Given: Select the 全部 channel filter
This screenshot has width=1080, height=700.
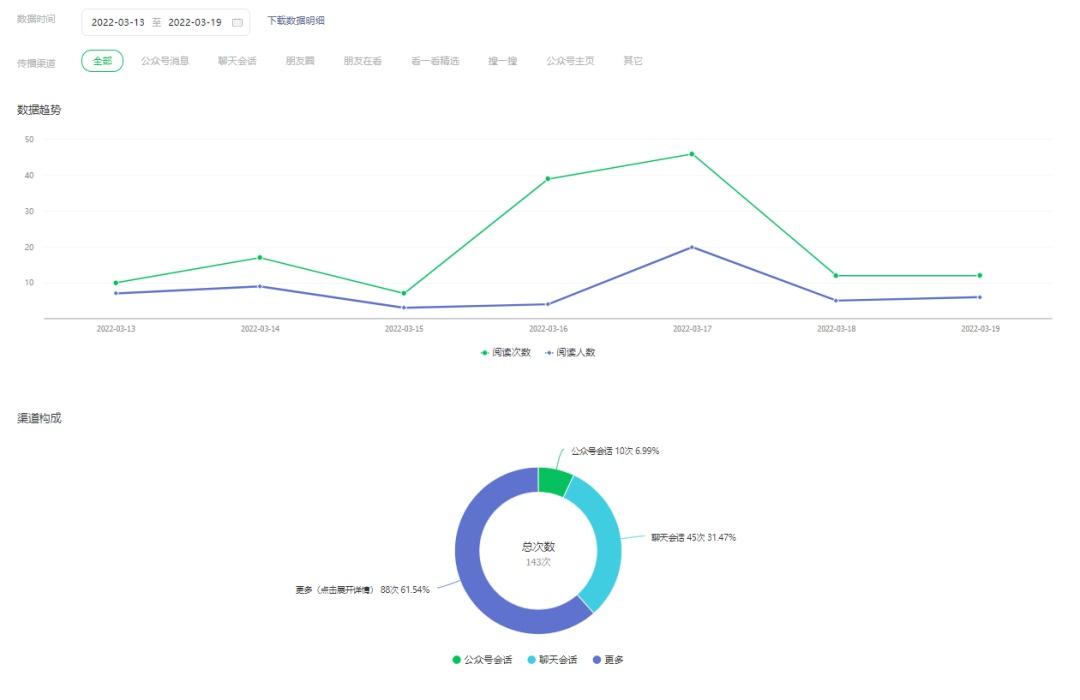Looking at the screenshot, I should tap(102, 61).
